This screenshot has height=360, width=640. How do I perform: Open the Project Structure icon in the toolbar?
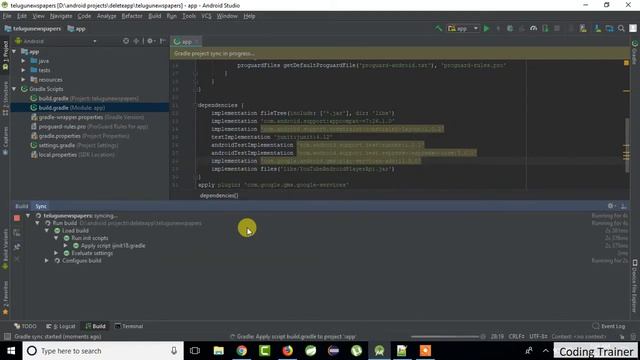pos(609,29)
